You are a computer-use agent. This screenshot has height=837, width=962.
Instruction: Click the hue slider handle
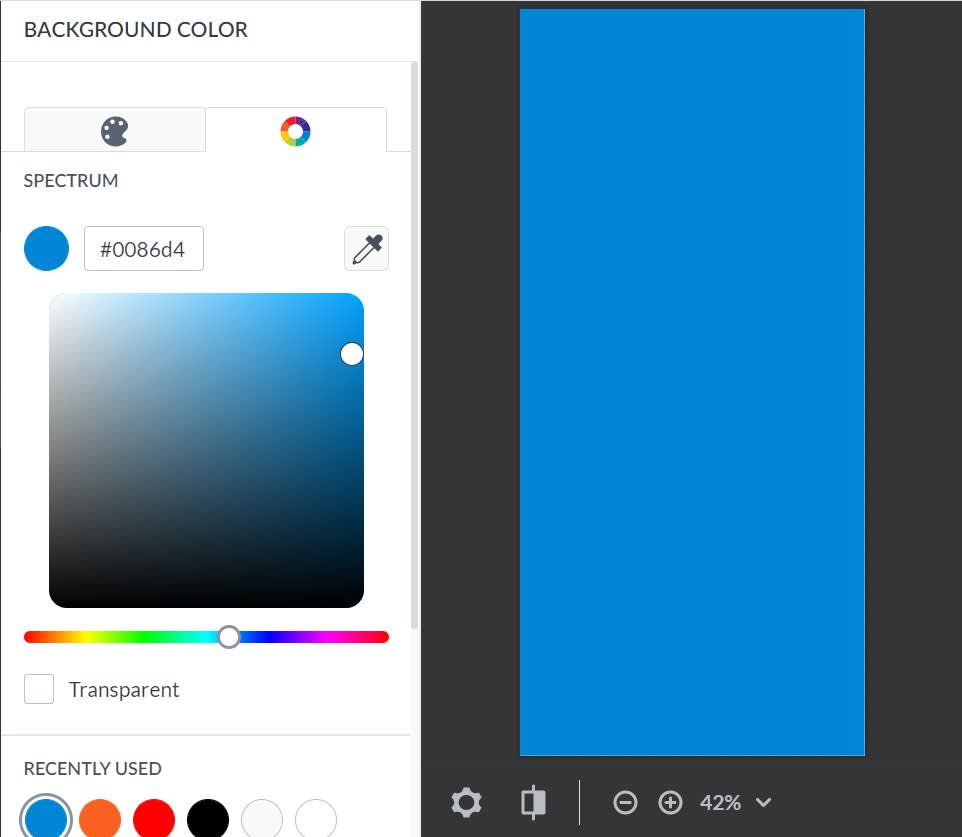[x=229, y=637]
